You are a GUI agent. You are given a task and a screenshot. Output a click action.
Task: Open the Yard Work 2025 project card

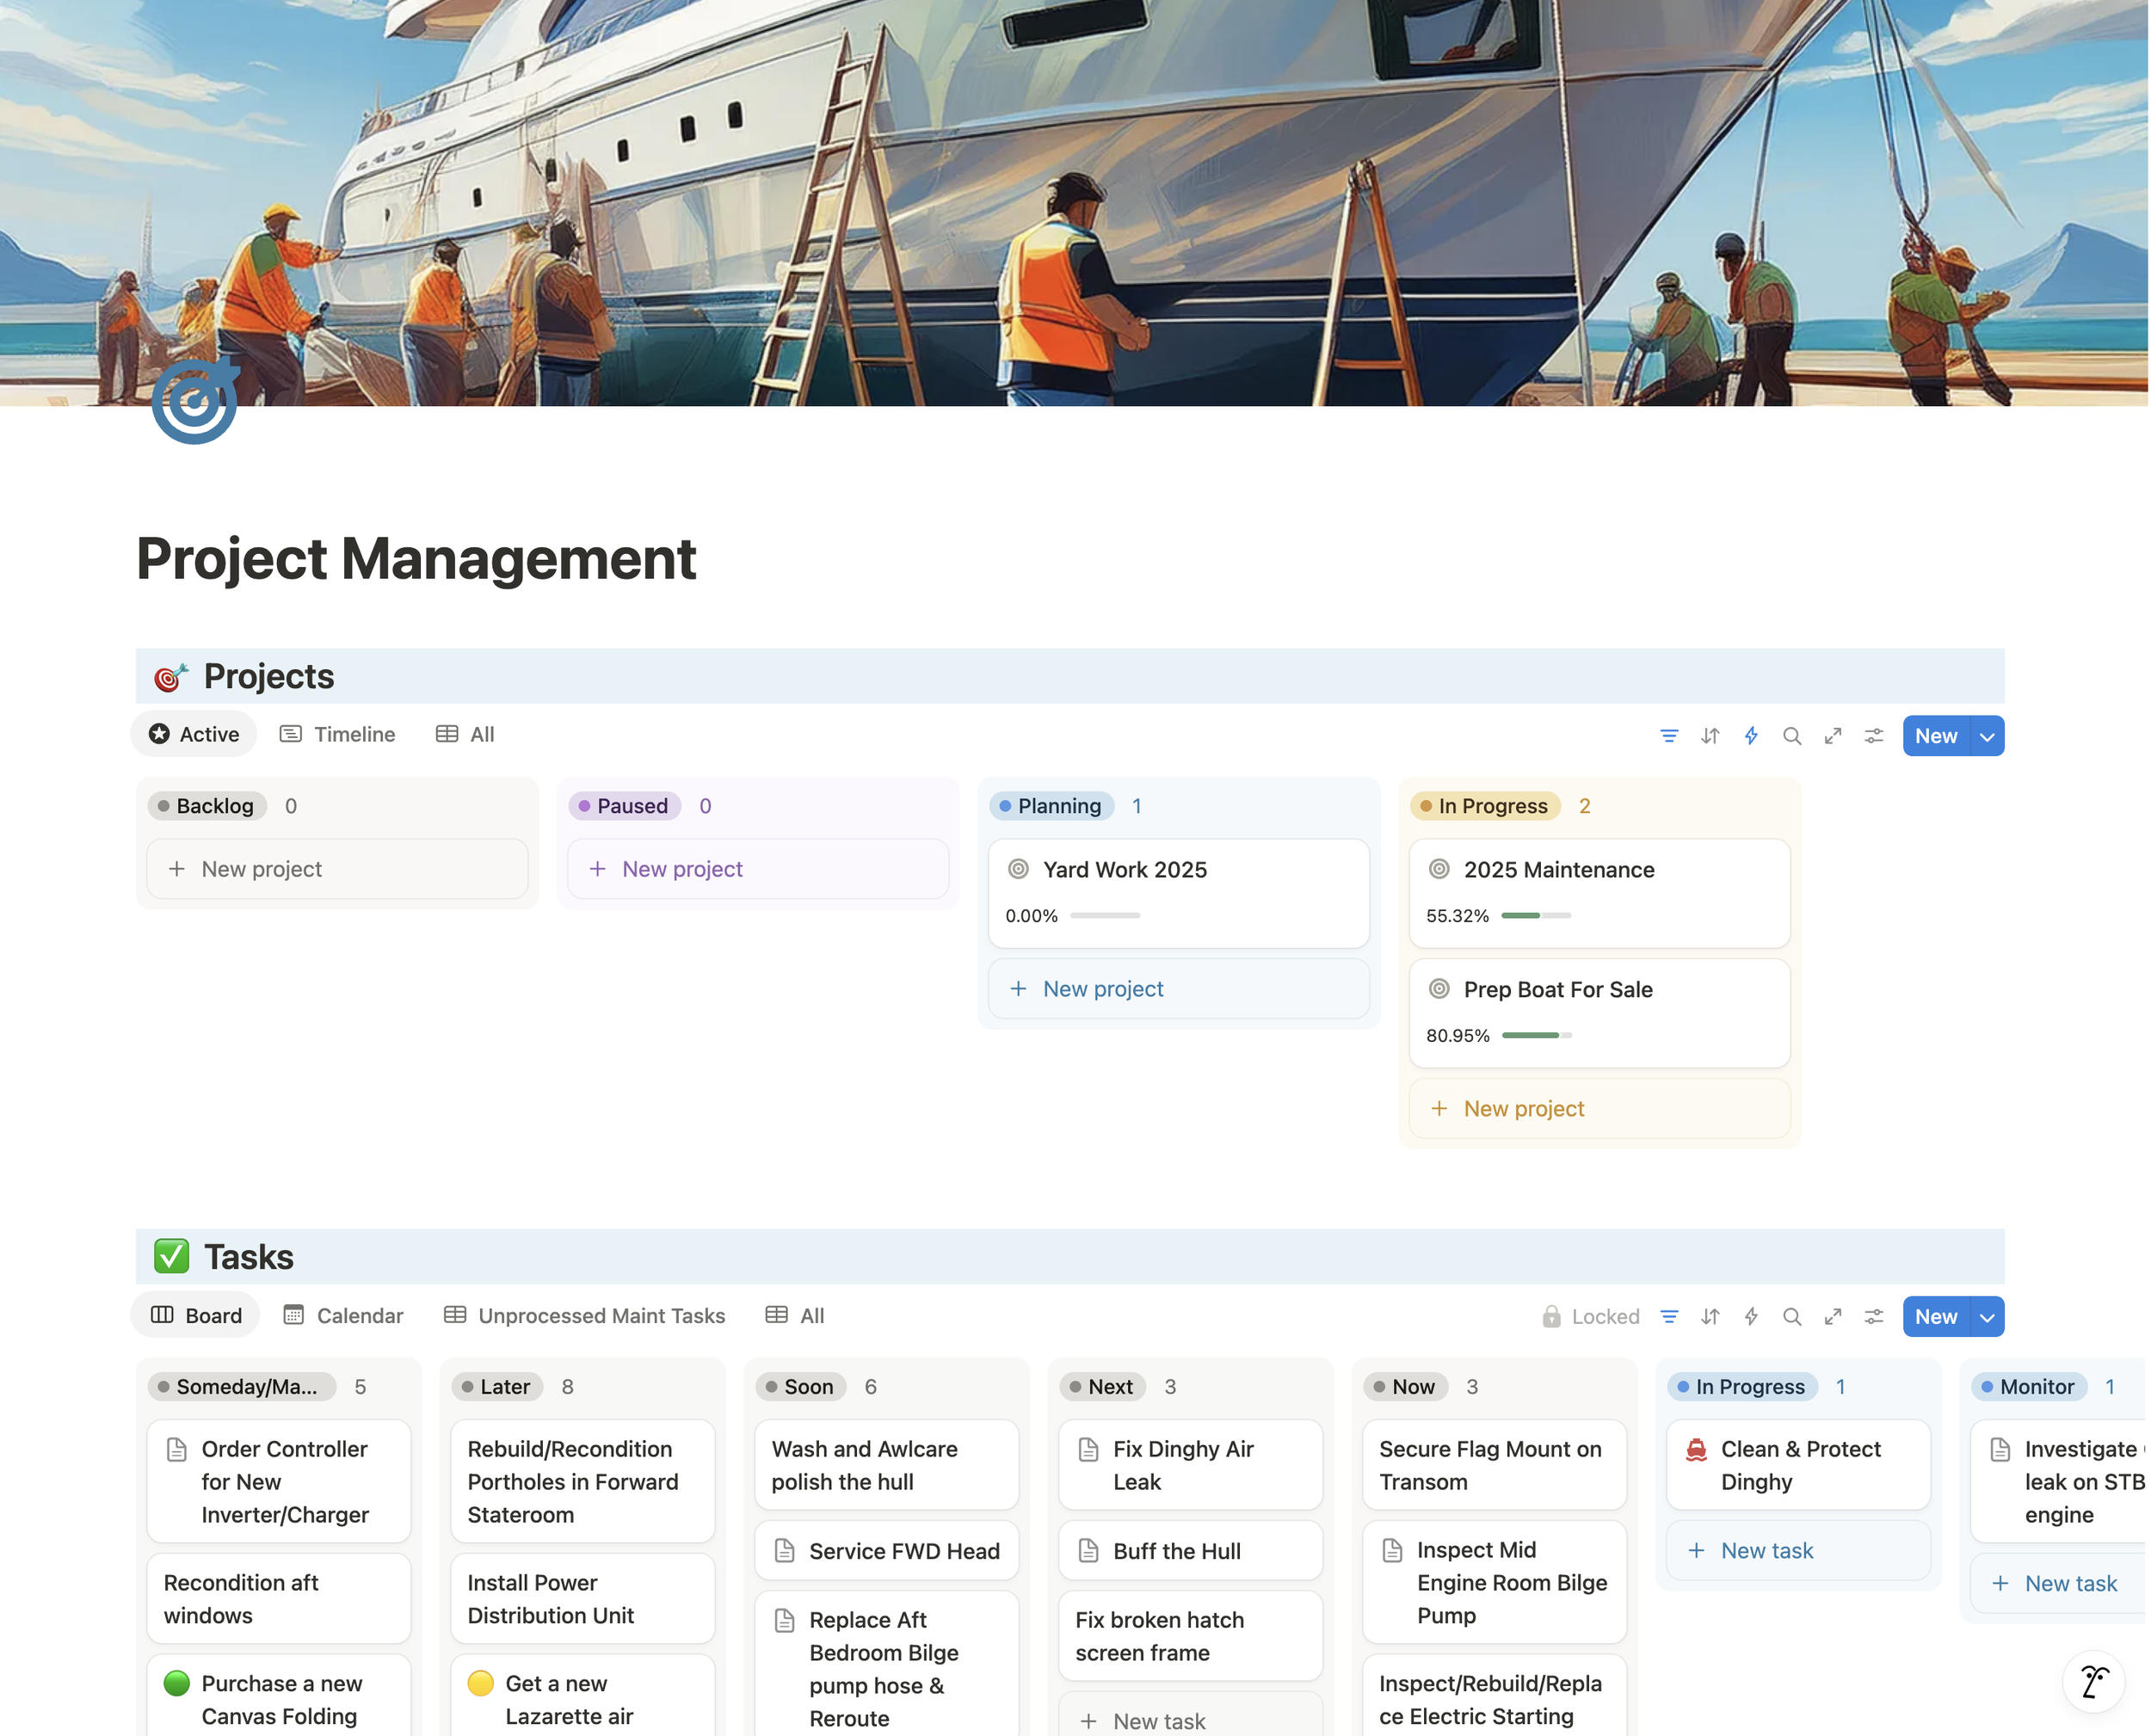click(1124, 870)
